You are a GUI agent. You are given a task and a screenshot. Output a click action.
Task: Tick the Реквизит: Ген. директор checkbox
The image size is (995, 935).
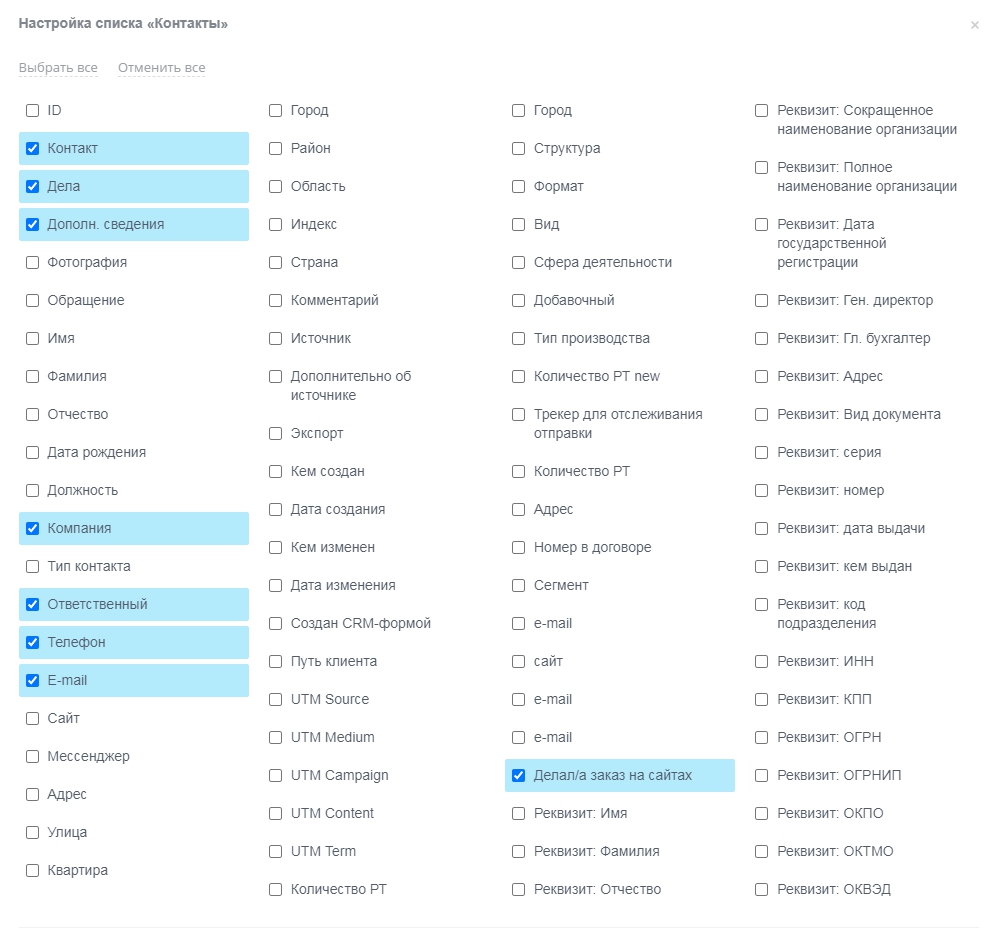coord(761,301)
